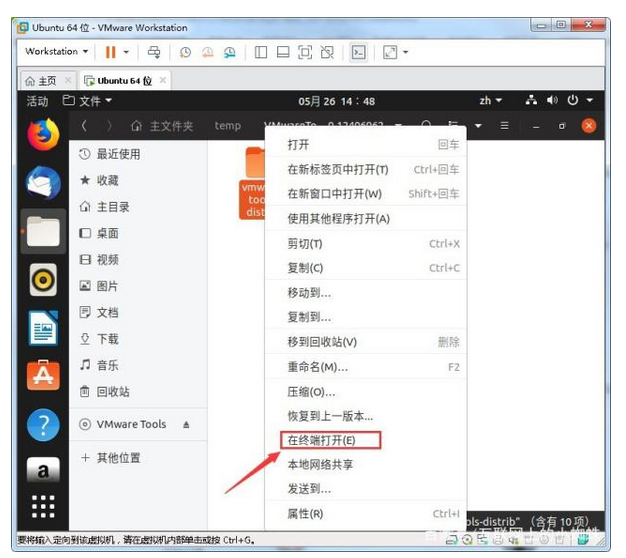Select 剪切(T) in the context menu
626x558 pixels.
[366, 243]
